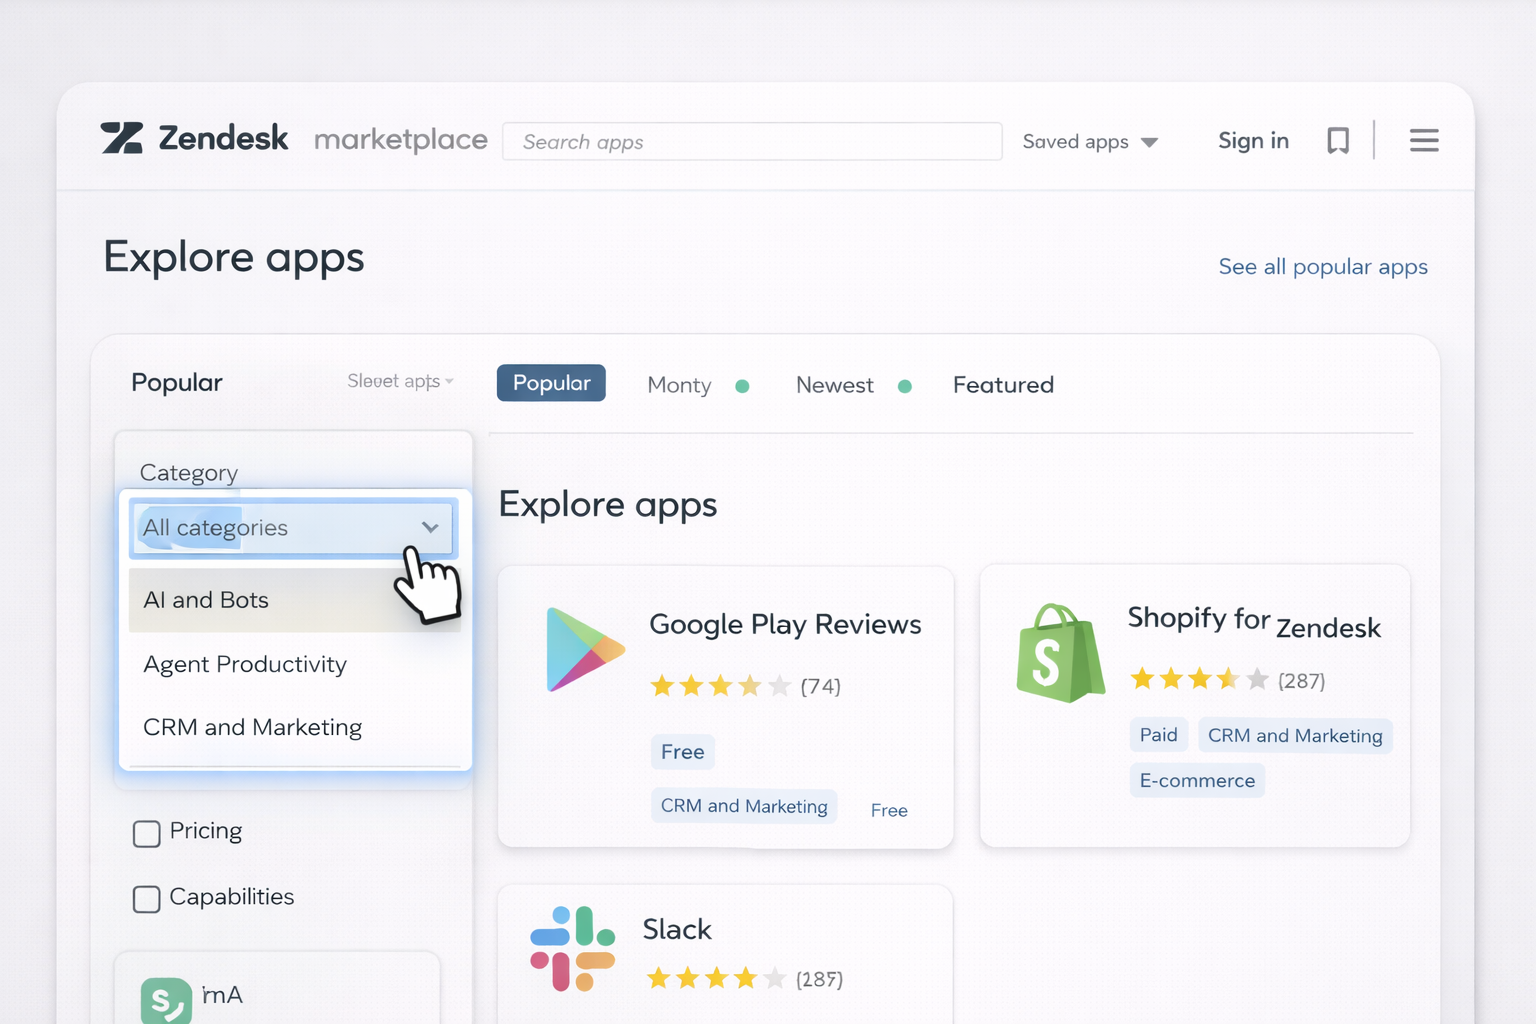Focus the Search apps input field
This screenshot has height=1024, width=1536.
[752, 142]
